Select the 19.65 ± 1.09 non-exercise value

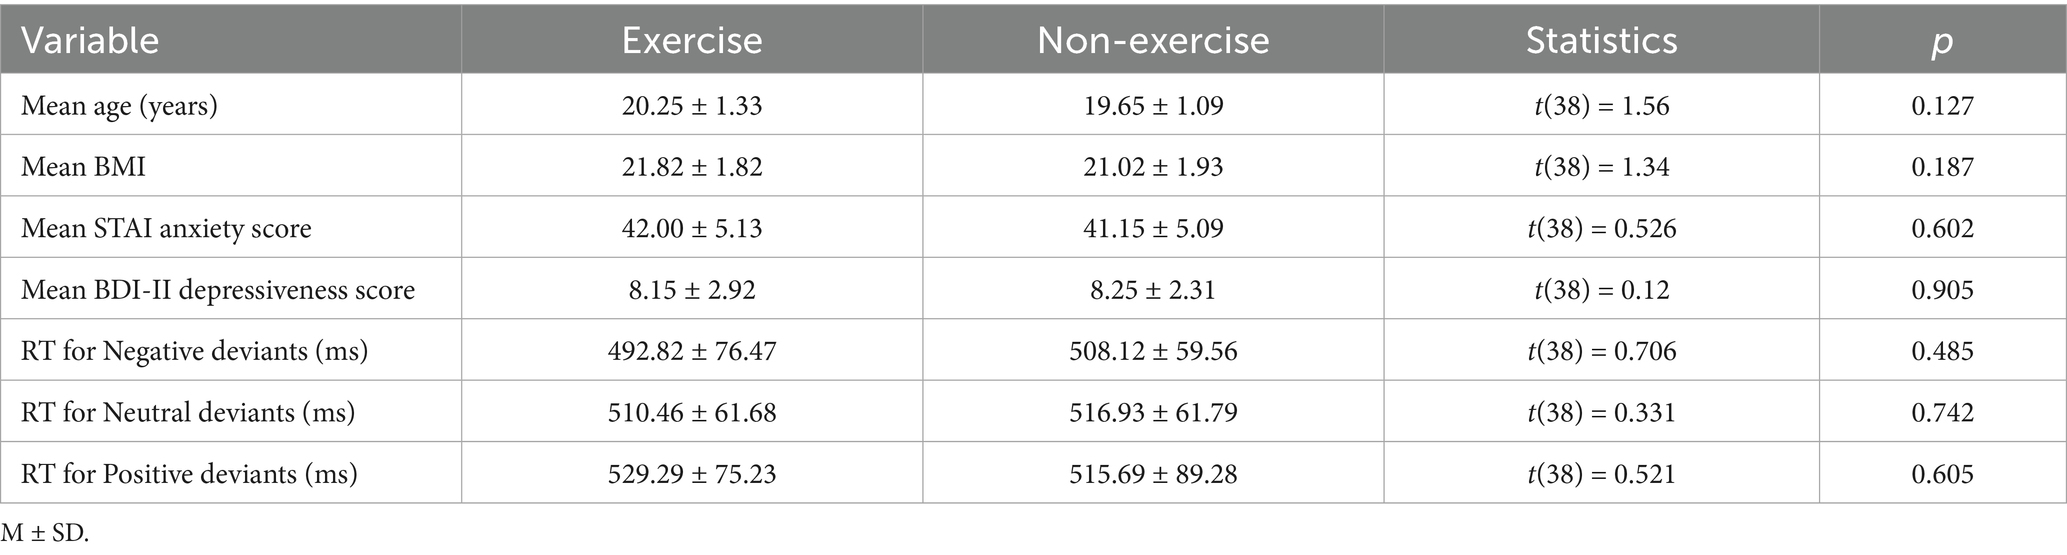1153,105
